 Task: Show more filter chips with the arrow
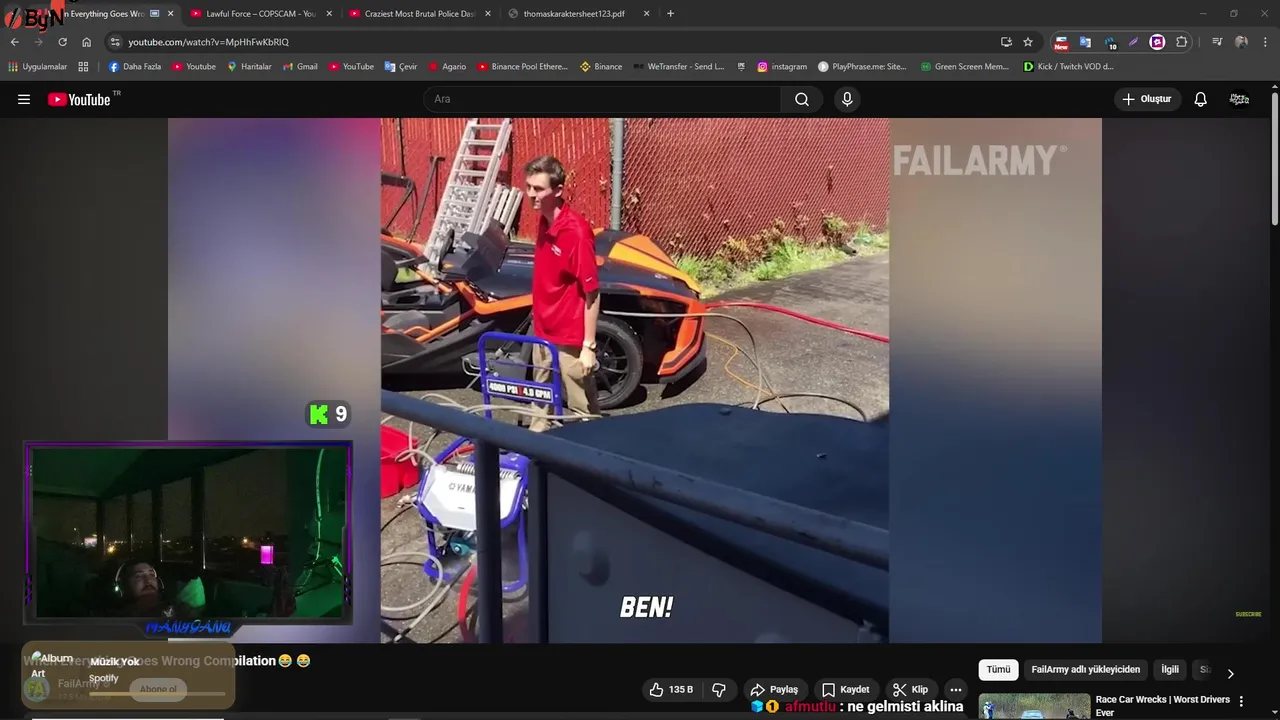[1230, 673]
